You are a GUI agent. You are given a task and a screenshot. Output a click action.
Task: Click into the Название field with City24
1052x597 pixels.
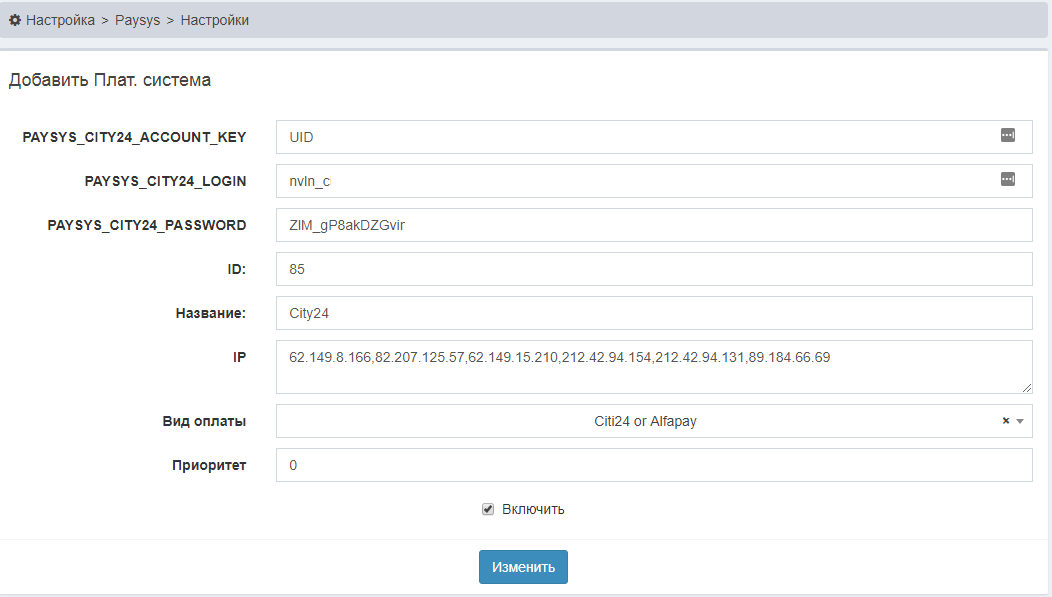pyautogui.click(x=654, y=313)
